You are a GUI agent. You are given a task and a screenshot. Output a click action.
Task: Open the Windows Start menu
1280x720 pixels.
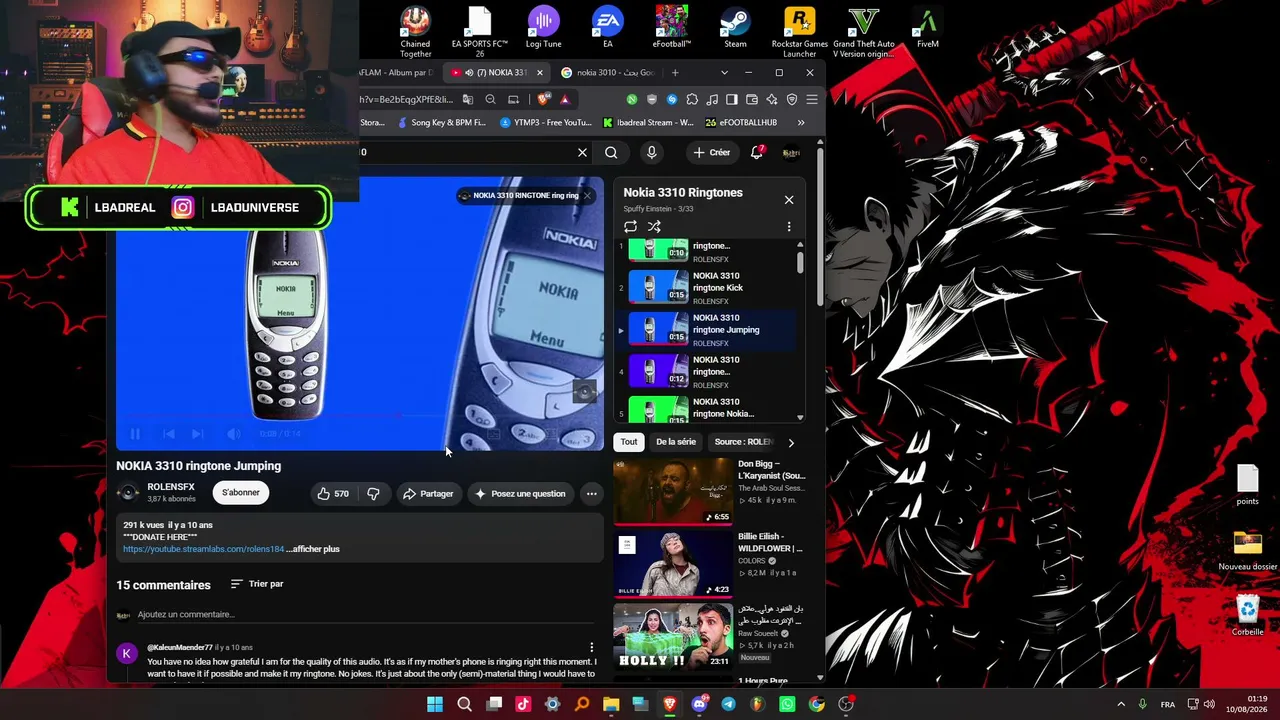pos(435,704)
